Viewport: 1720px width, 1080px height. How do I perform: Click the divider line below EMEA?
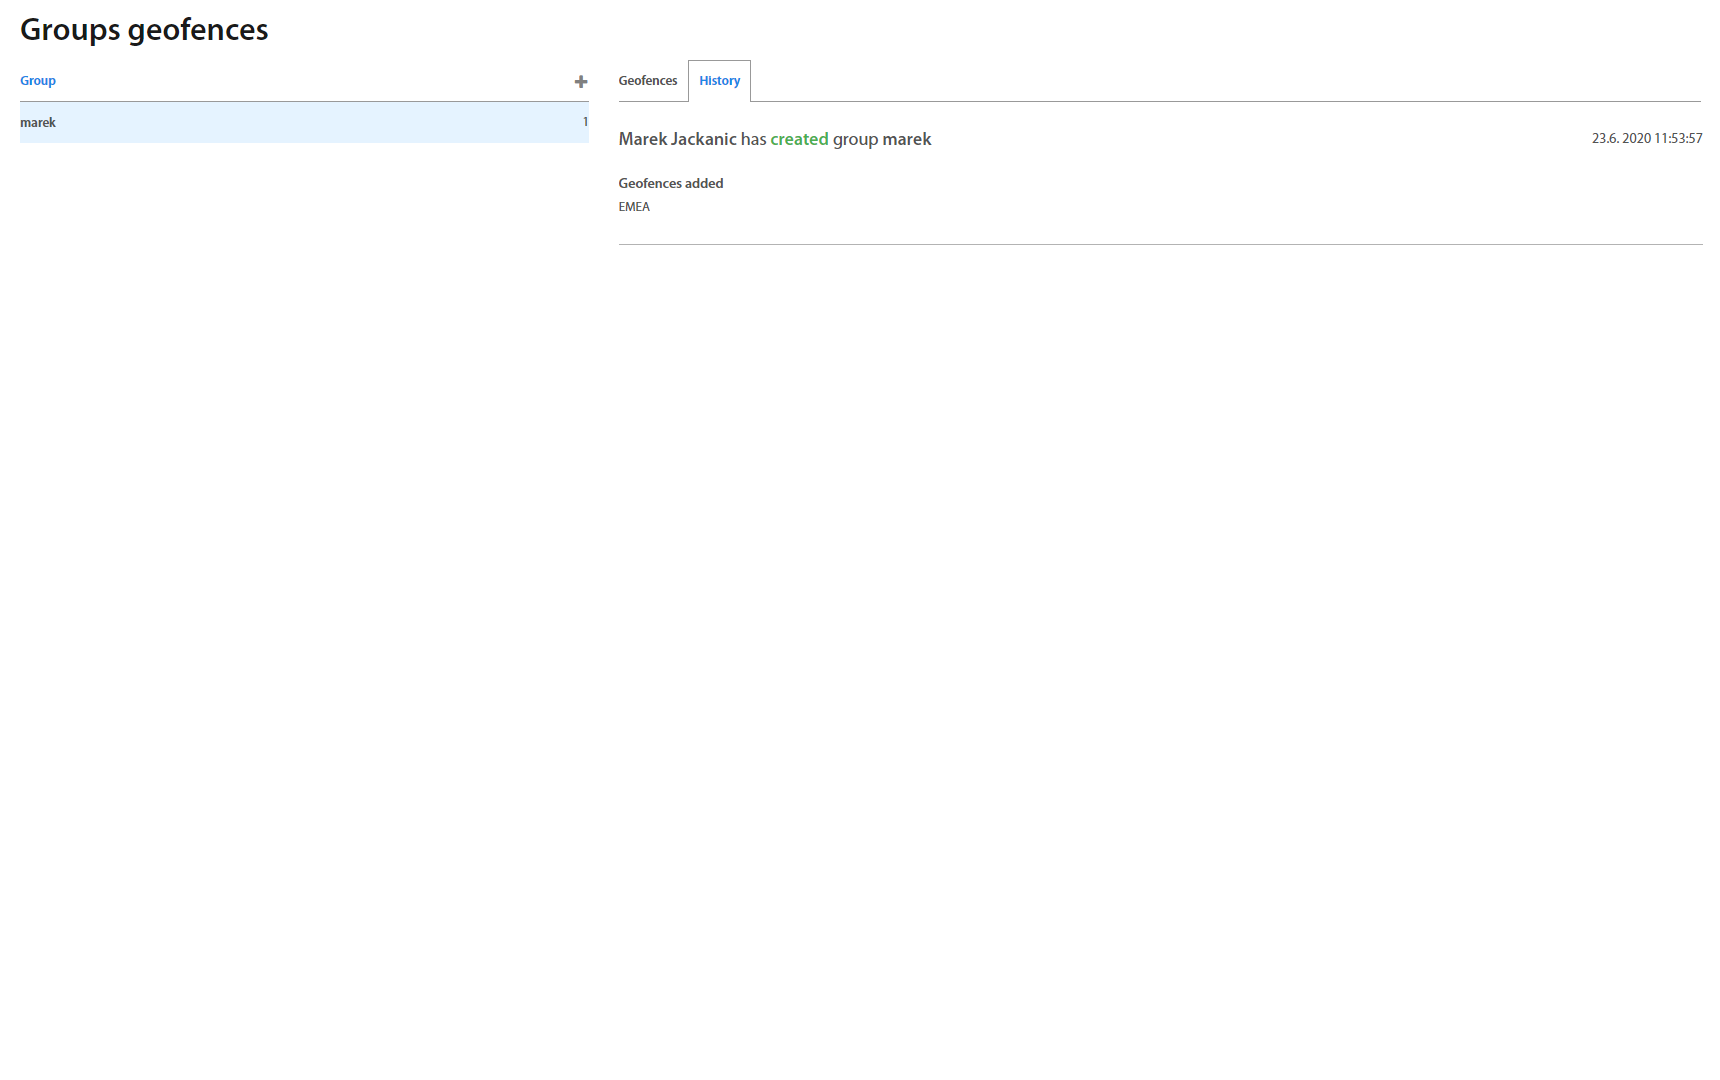pyautogui.click(x=1160, y=244)
